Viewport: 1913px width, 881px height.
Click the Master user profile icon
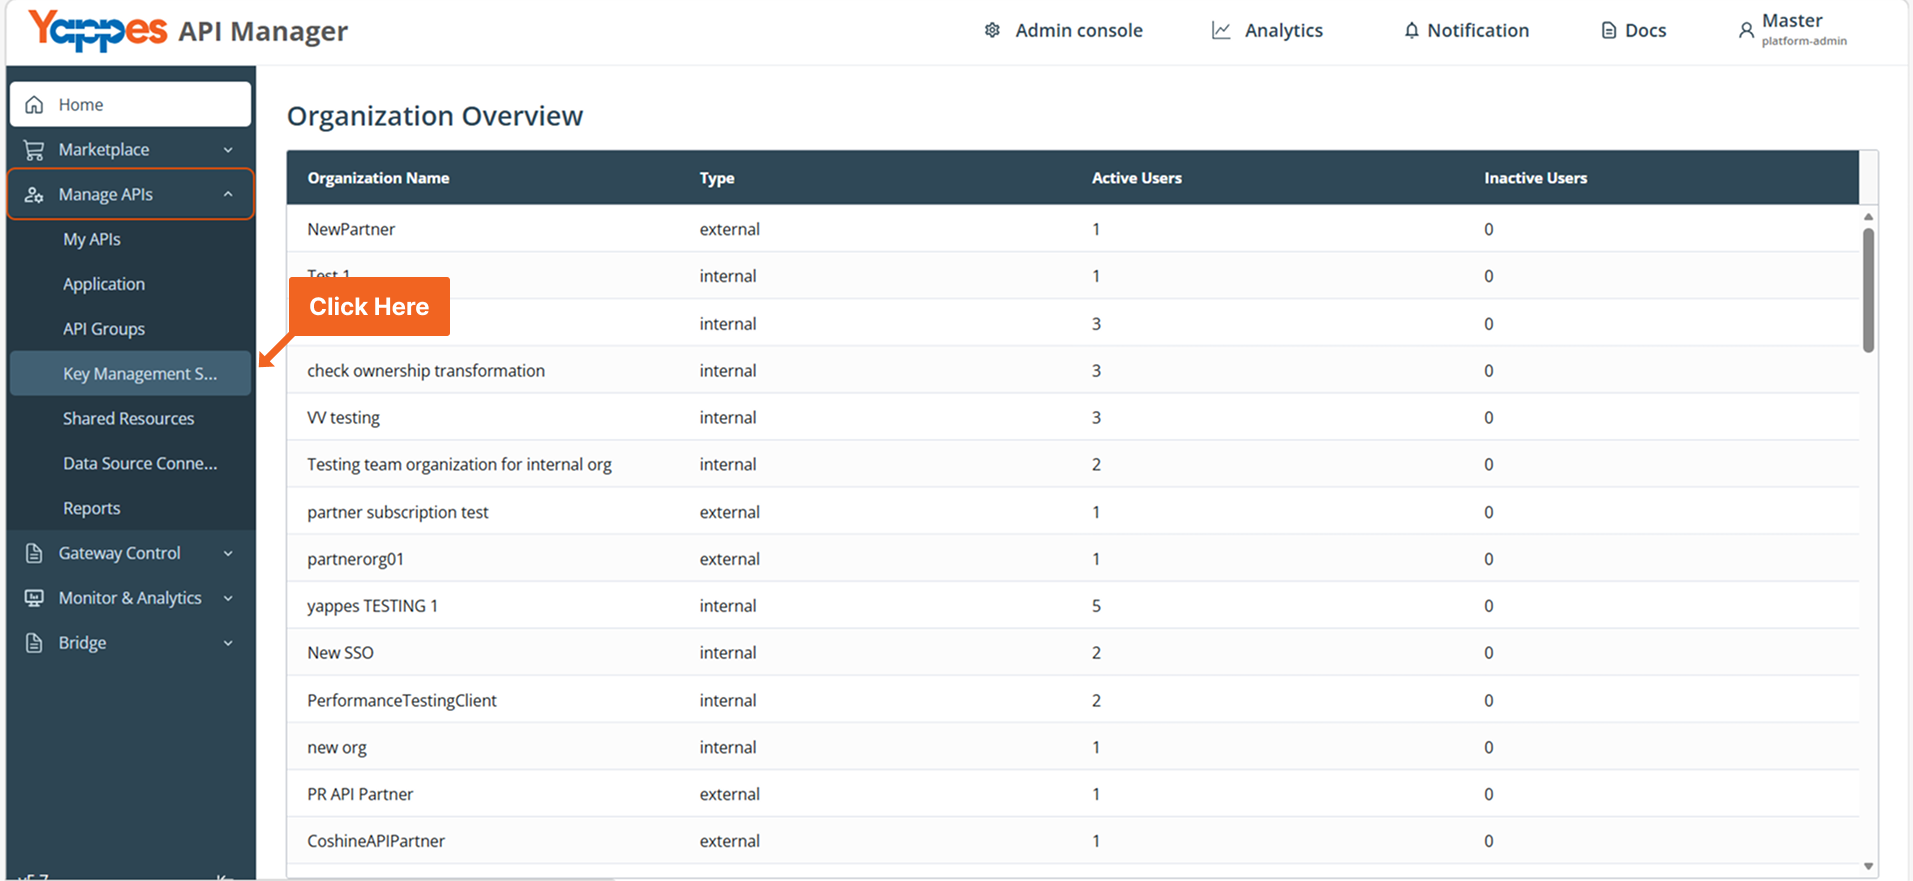click(1746, 30)
